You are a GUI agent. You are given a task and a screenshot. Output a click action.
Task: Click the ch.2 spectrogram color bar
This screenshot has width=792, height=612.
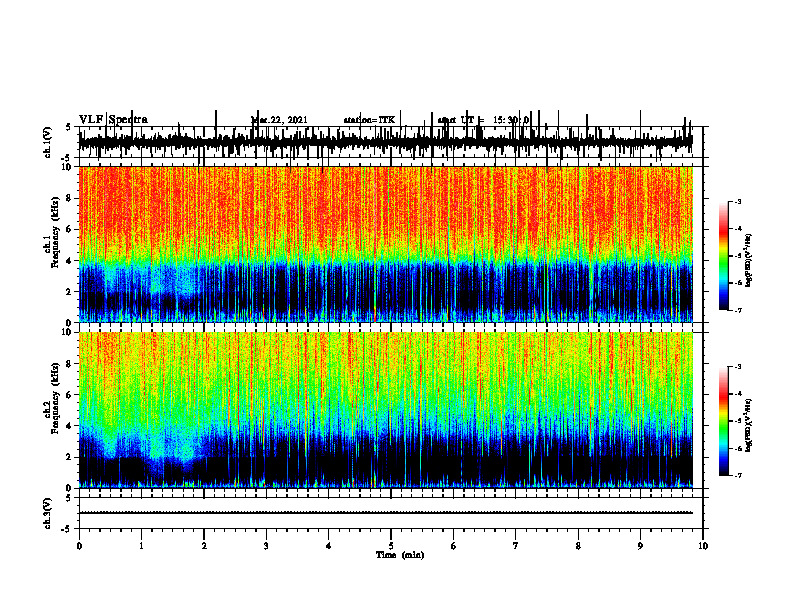point(723,421)
